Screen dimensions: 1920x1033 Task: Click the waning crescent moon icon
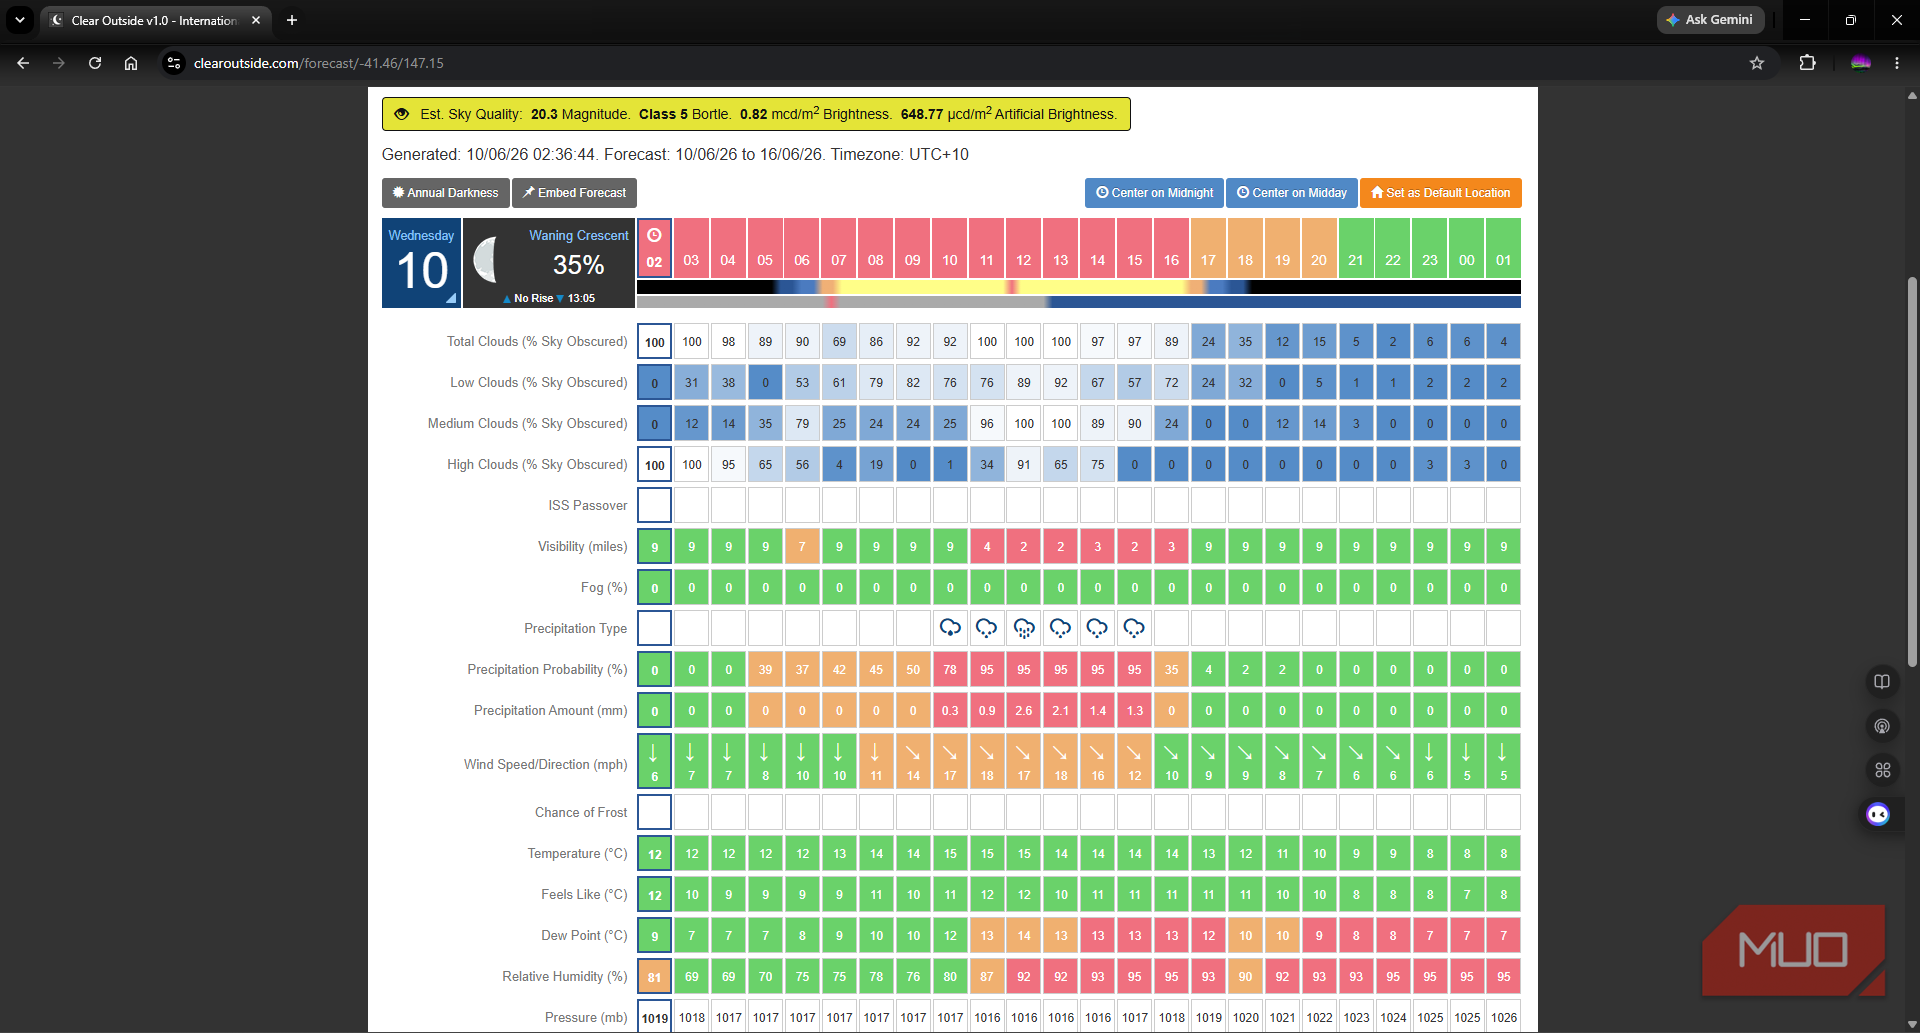coord(487,260)
